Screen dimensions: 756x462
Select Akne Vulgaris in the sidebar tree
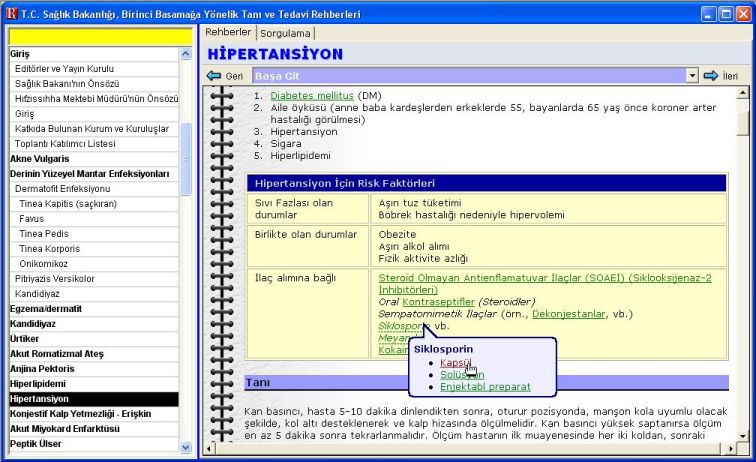pos(40,158)
